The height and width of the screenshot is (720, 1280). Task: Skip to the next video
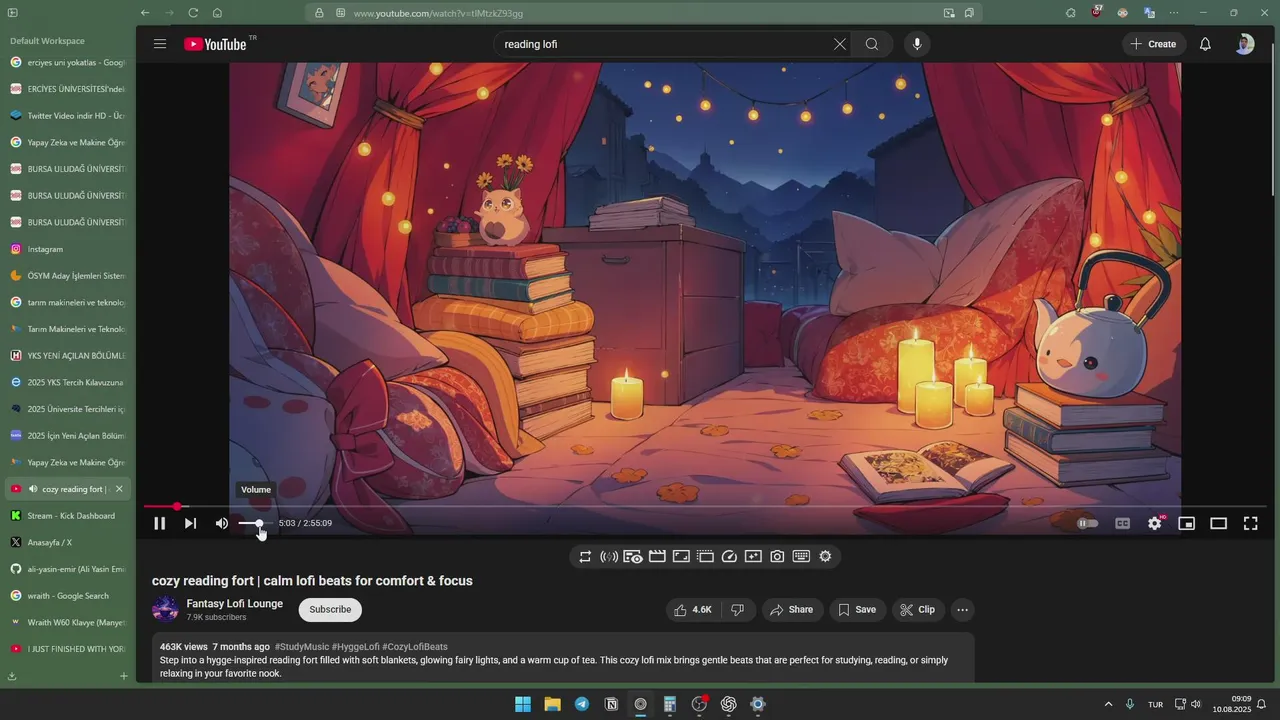(x=190, y=523)
